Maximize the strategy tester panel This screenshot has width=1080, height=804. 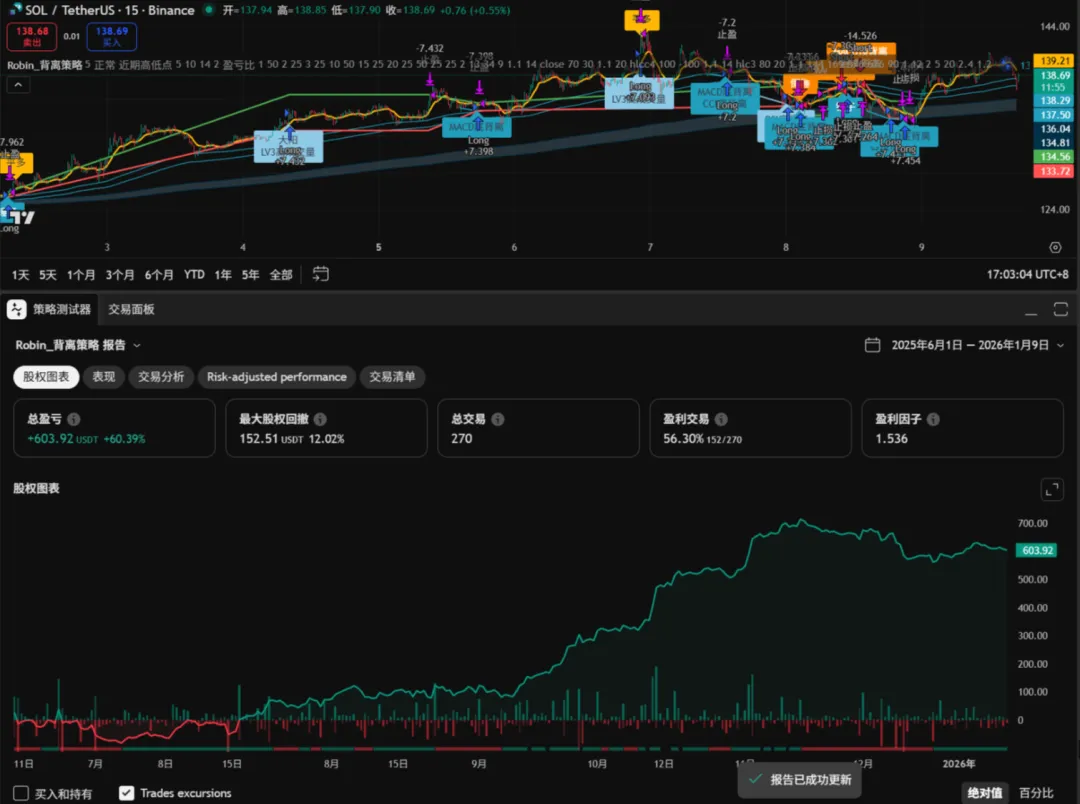point(1061,309)
